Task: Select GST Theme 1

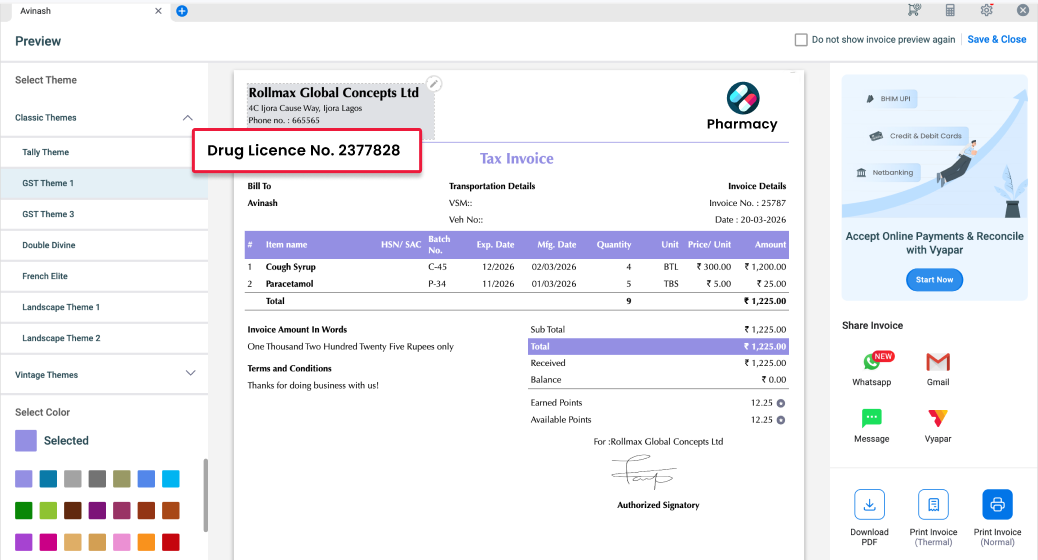Action: (x=104, y=183)
